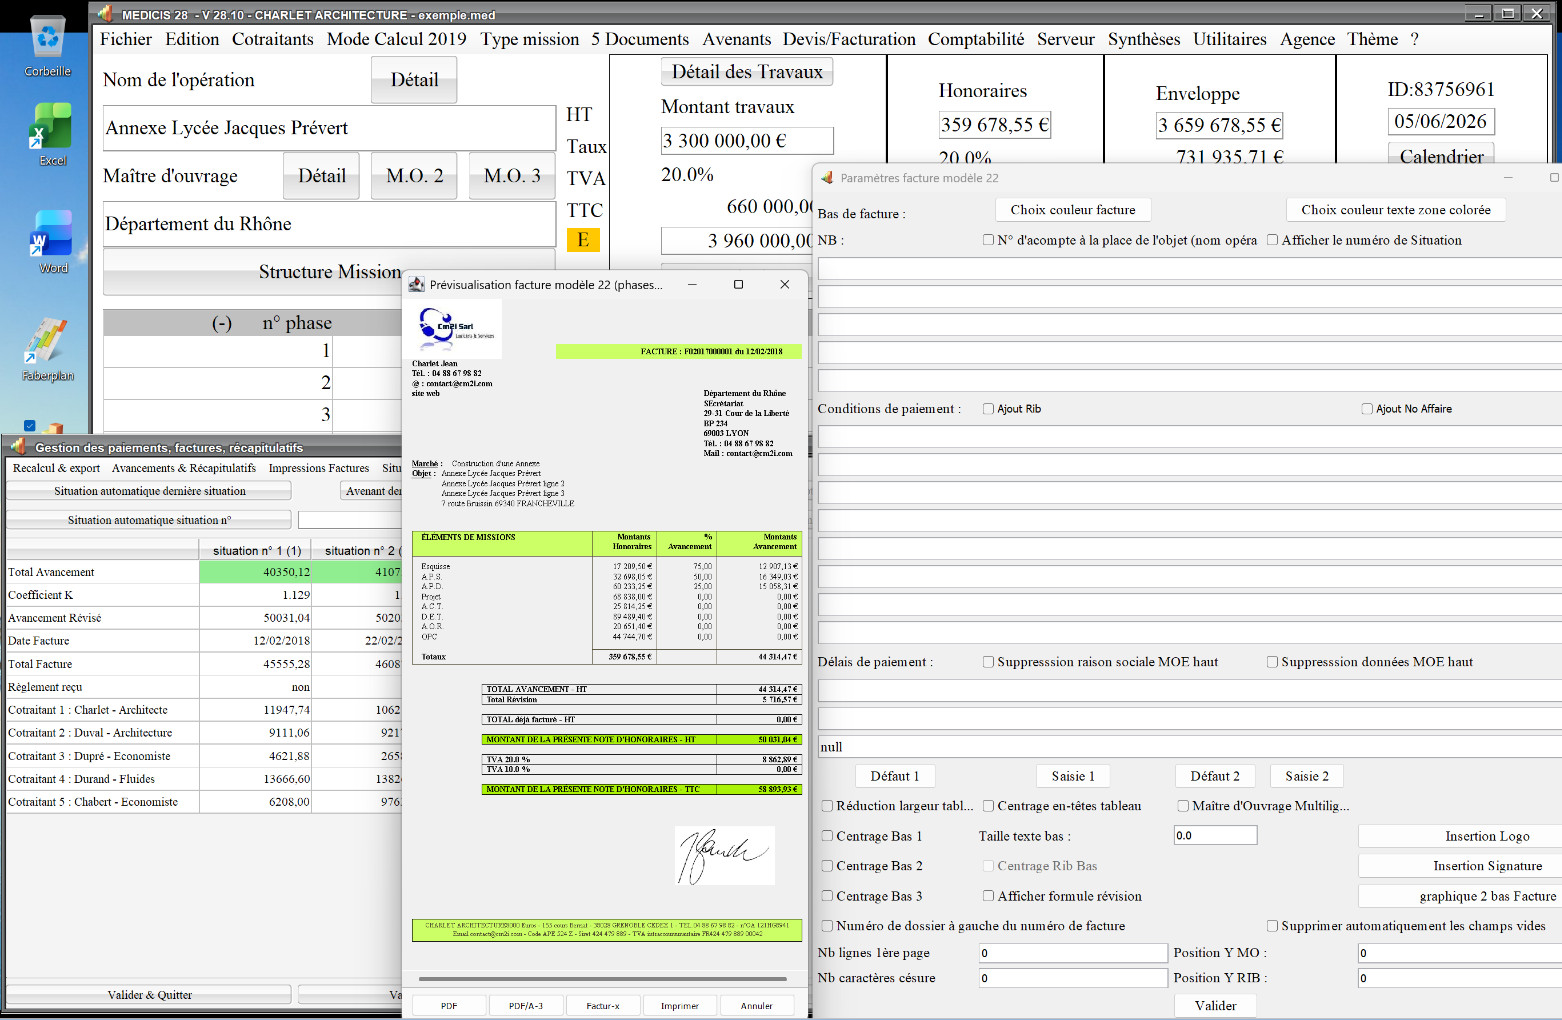
Task: Open the Comptabilité menu
Action: (x=976, y=39)
